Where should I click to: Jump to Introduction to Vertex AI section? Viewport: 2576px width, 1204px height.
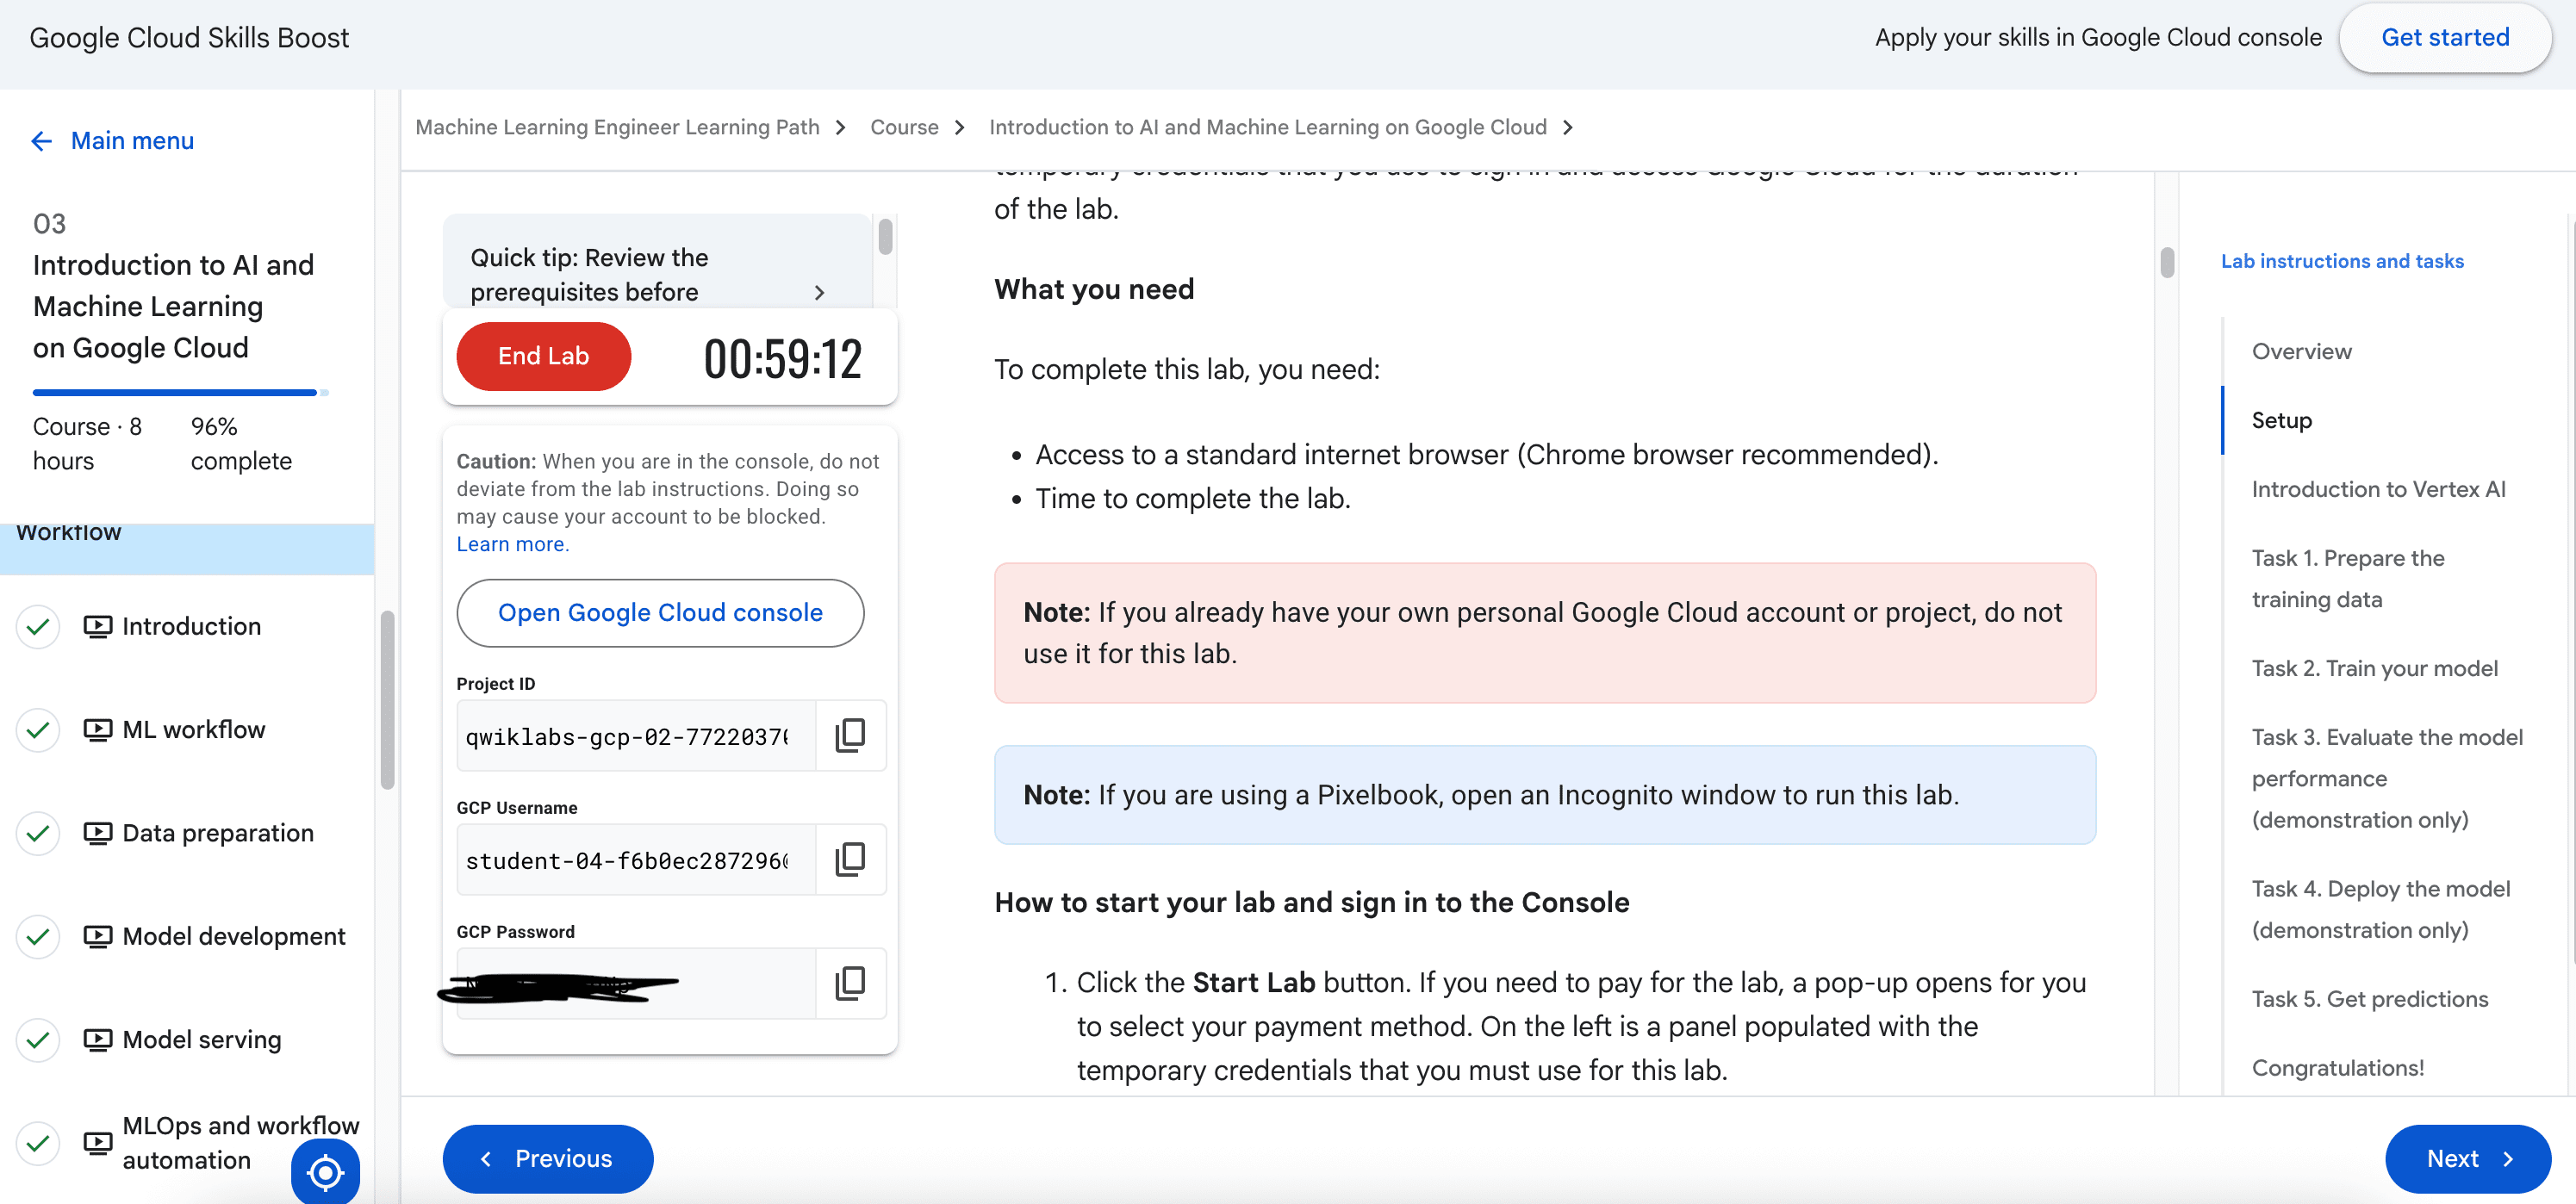(x=2378, y=489)
